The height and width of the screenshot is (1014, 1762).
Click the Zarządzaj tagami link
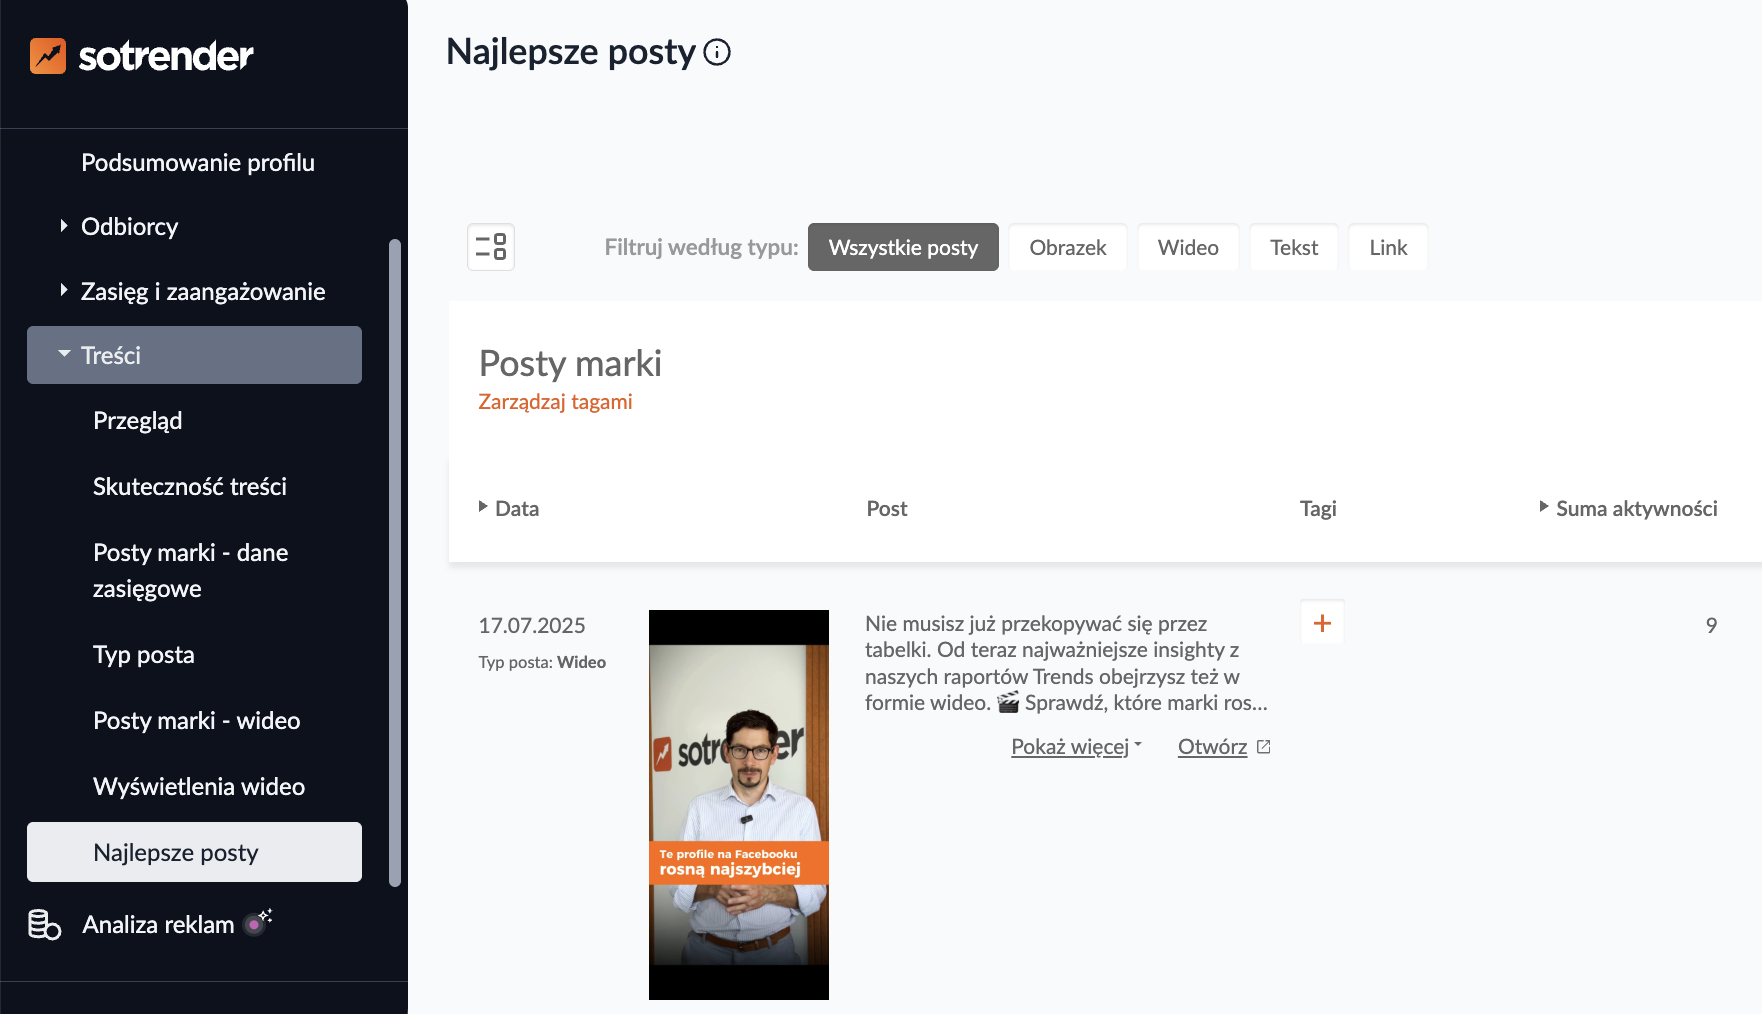pyautogui.click(x=555, y=402)
